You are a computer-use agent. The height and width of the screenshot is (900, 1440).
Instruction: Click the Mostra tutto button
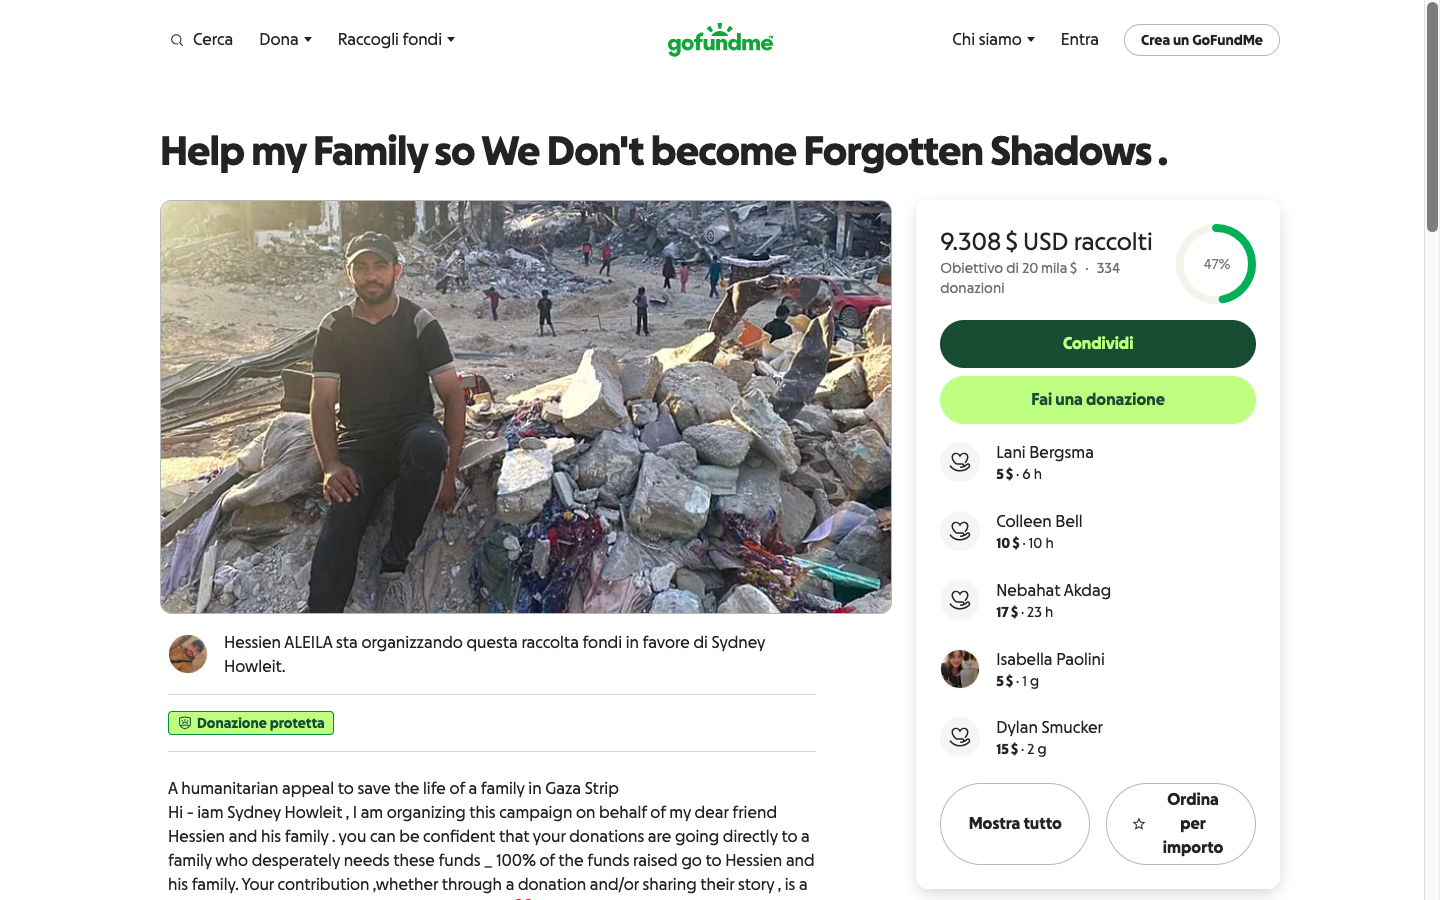click(1014, 824)
